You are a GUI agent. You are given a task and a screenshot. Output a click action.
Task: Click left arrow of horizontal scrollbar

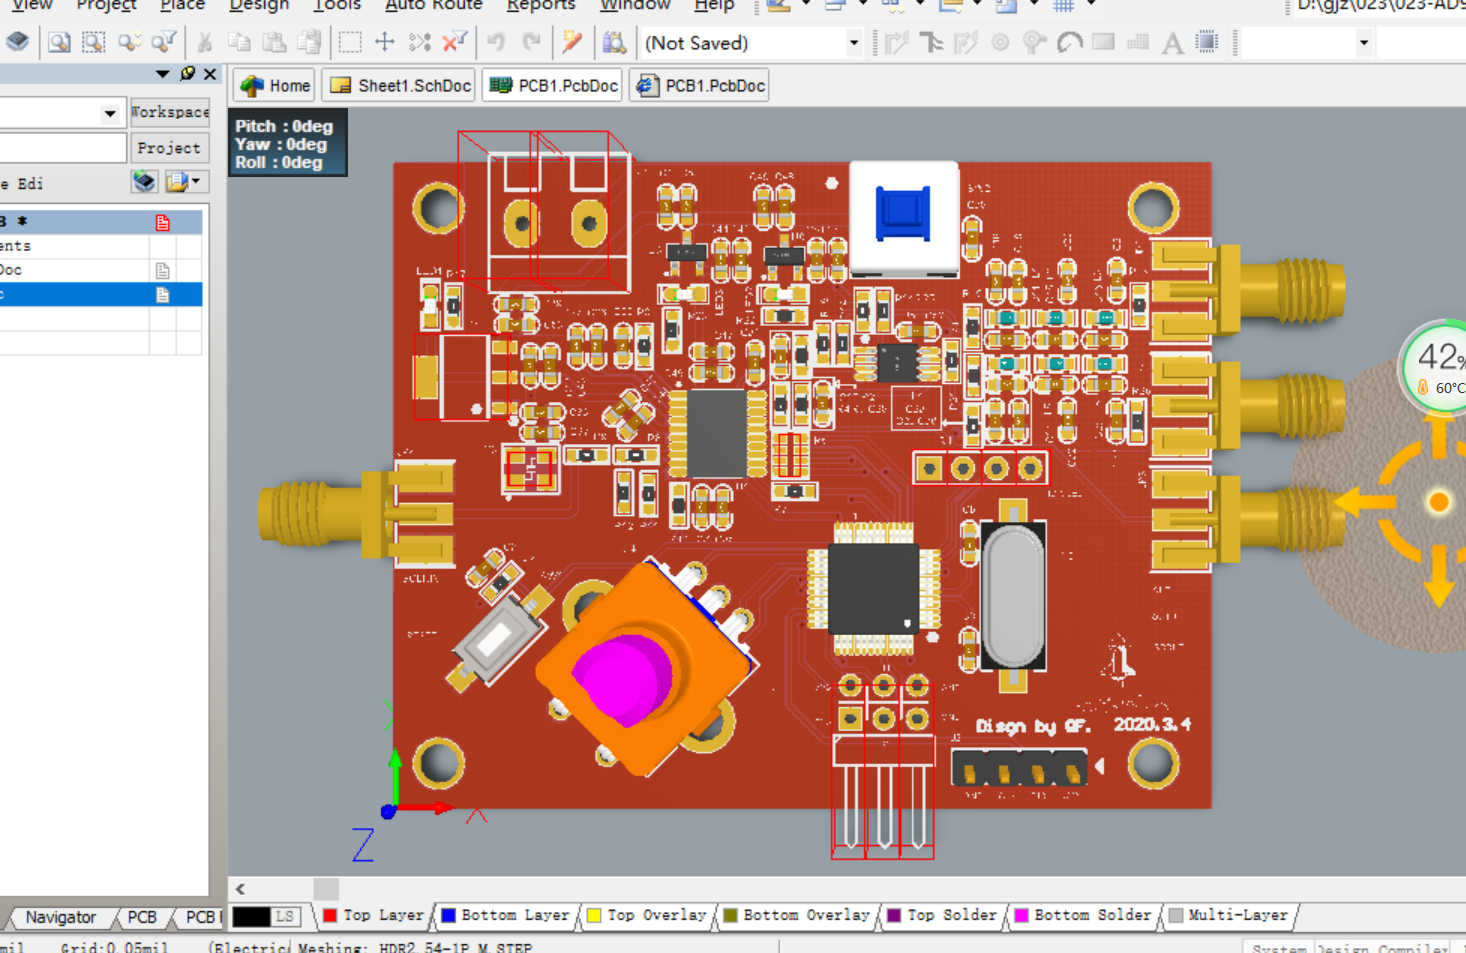(x=240, y=888)
